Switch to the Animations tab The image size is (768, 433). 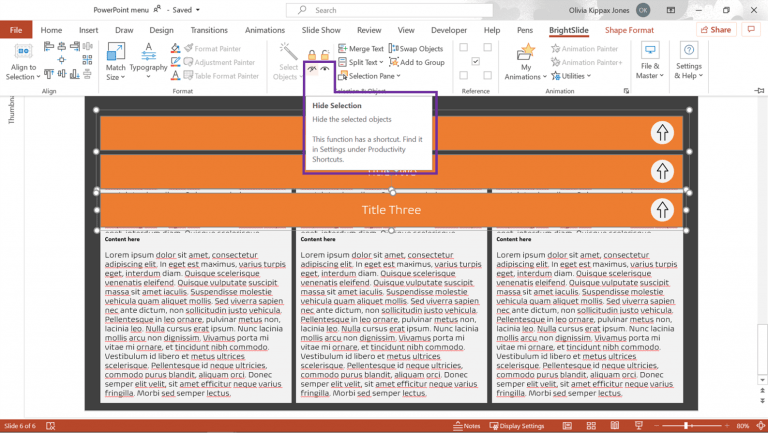point(265,30)
